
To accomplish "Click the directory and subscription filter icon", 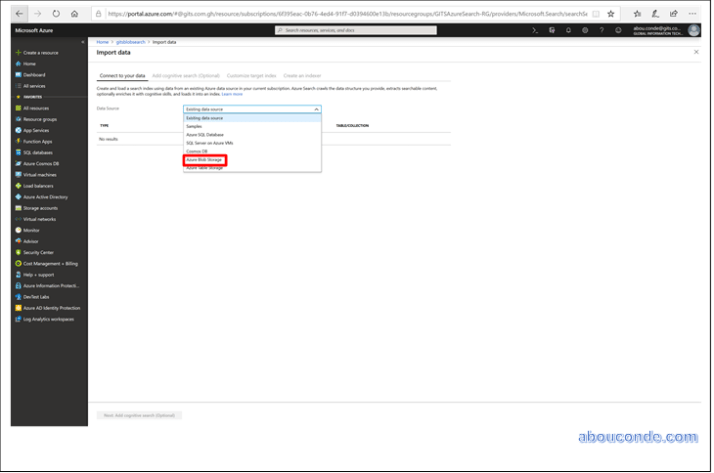I will point(552,31).
